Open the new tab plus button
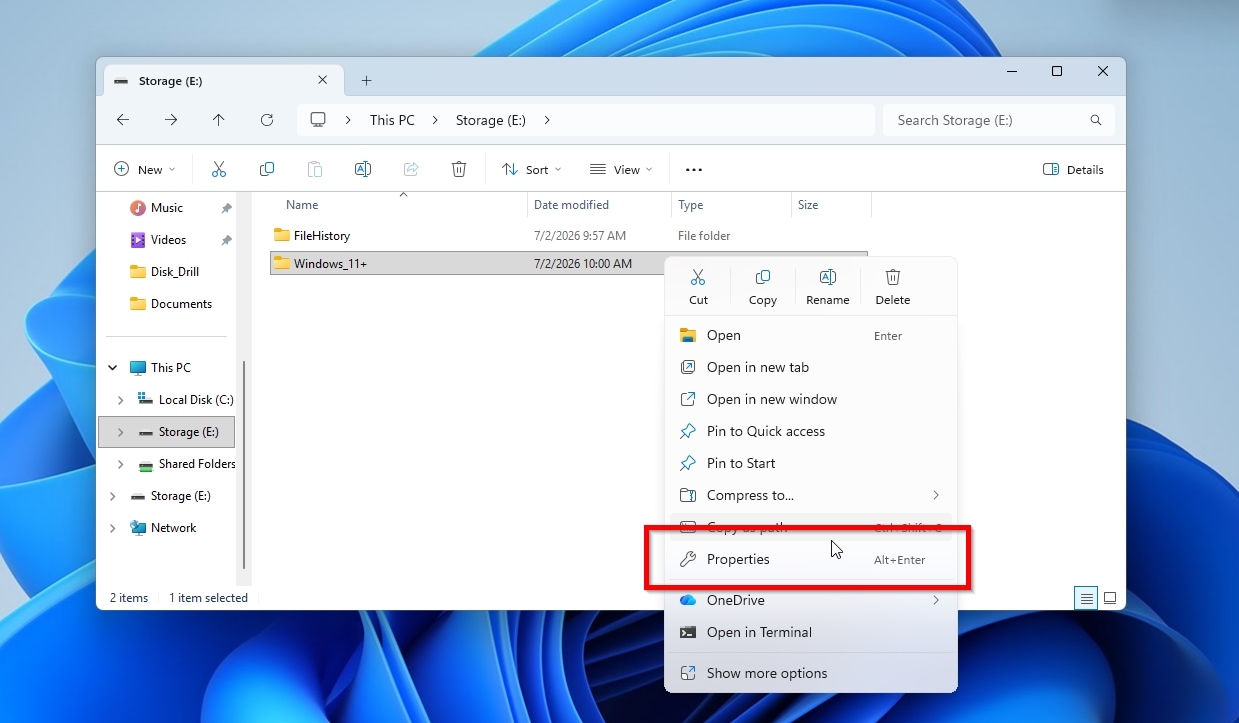1239x723 pixels. (x=366, y=80)
